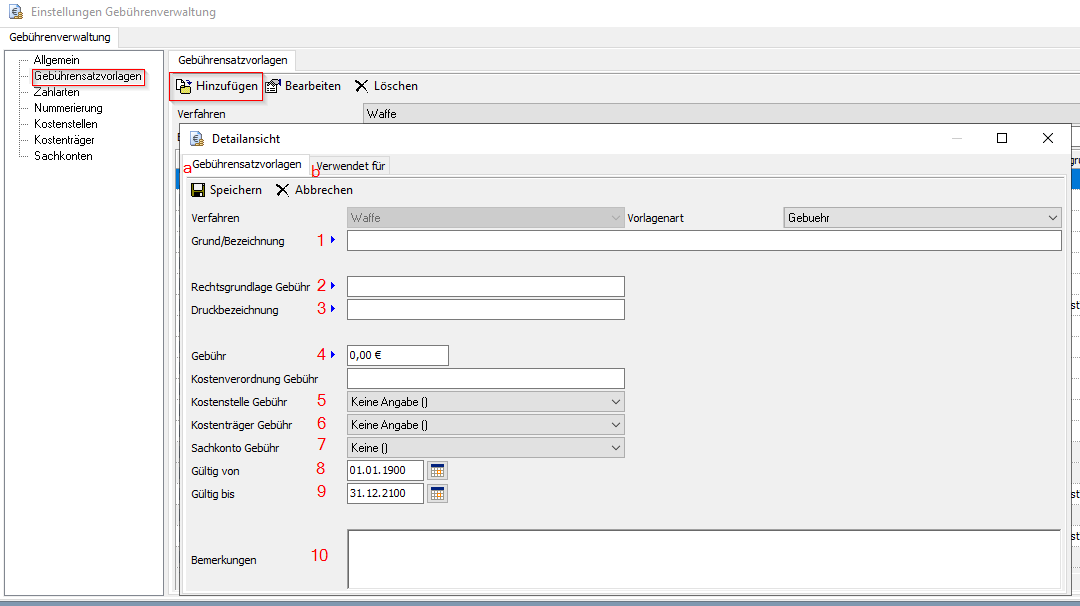Open the Kostenträger Gebühr dropdown
The image size is (1080, 606).
(615, 425)
